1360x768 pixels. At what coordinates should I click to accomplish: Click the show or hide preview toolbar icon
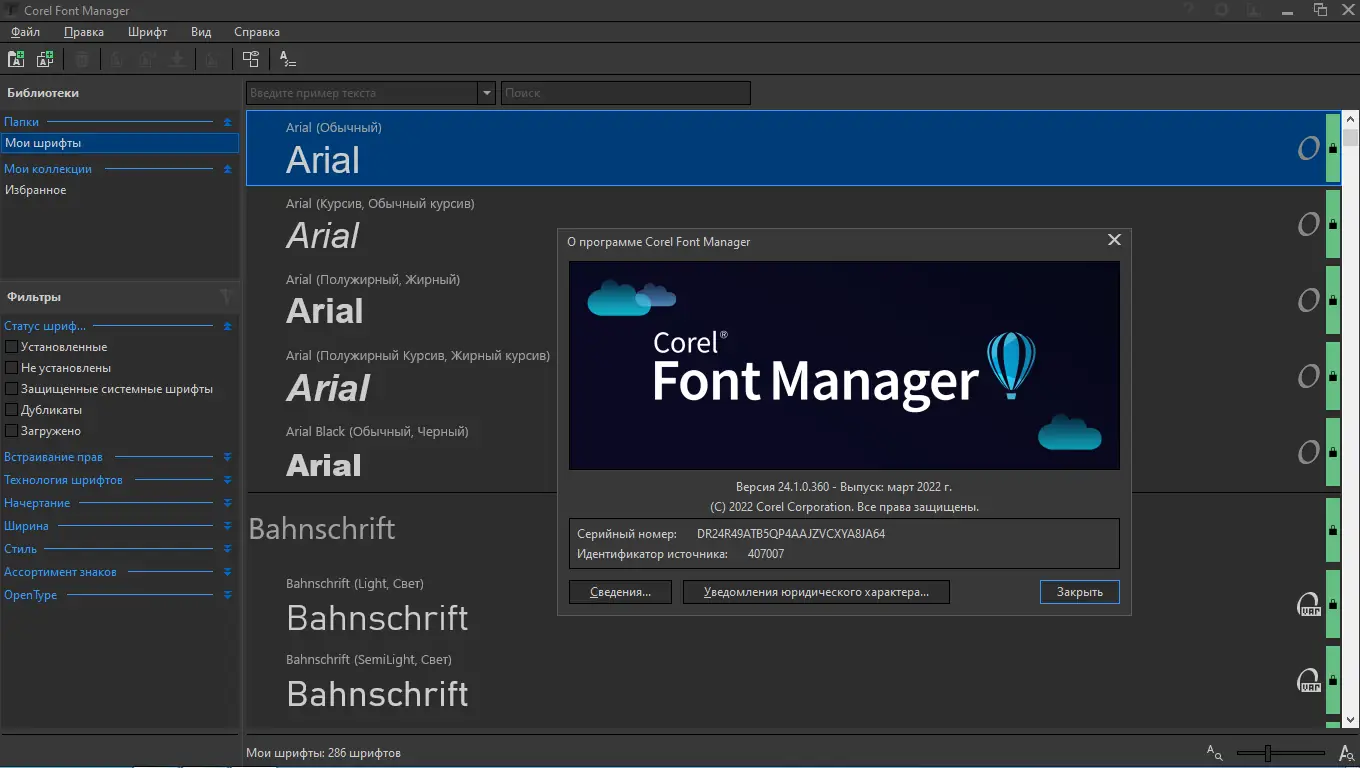tap(250, 59)
